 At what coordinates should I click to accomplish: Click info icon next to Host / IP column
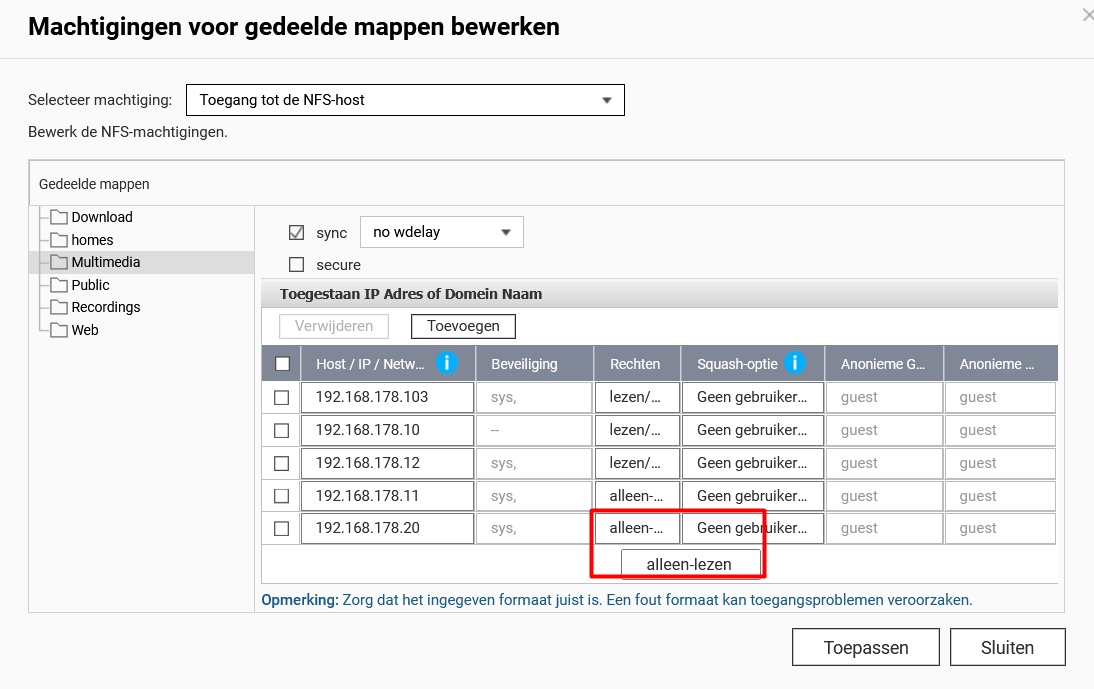click(x=447, y=363)
